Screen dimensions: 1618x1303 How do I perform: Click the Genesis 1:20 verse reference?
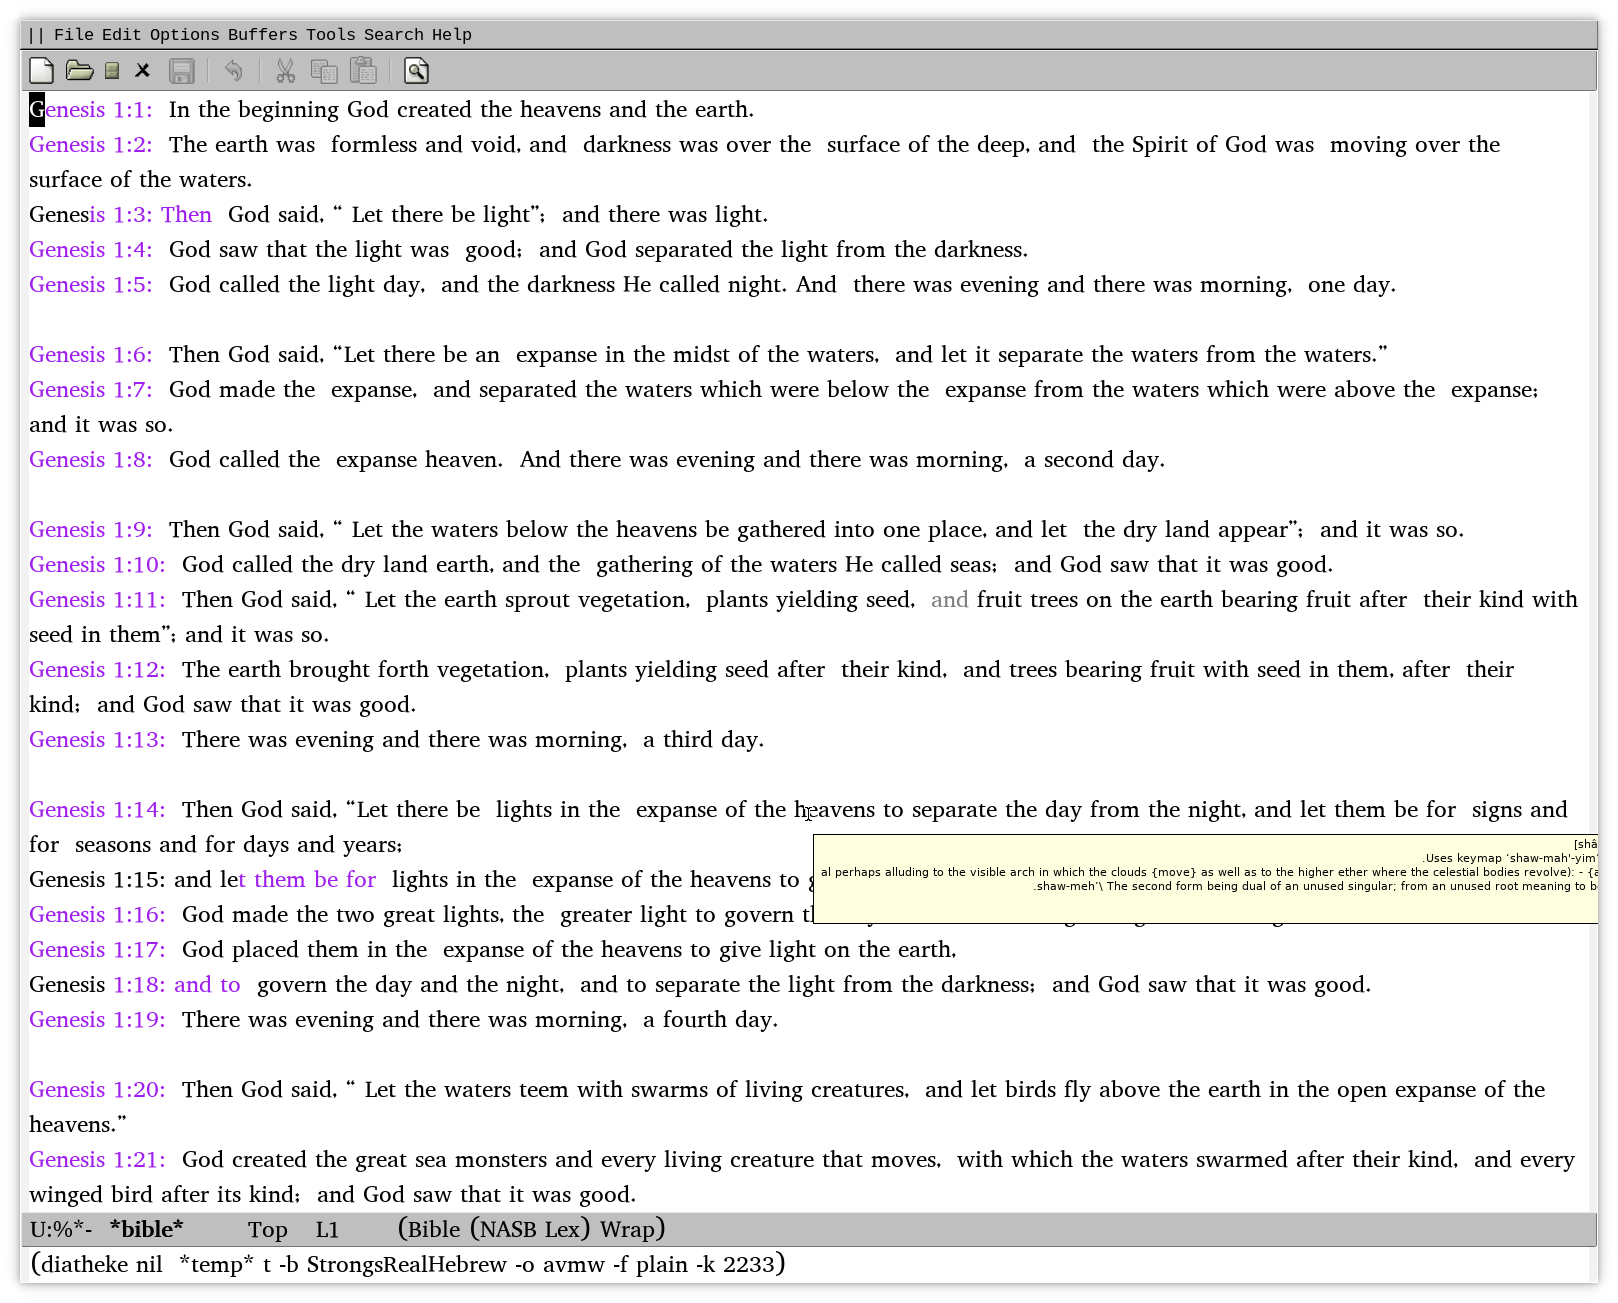(96, 1090)
